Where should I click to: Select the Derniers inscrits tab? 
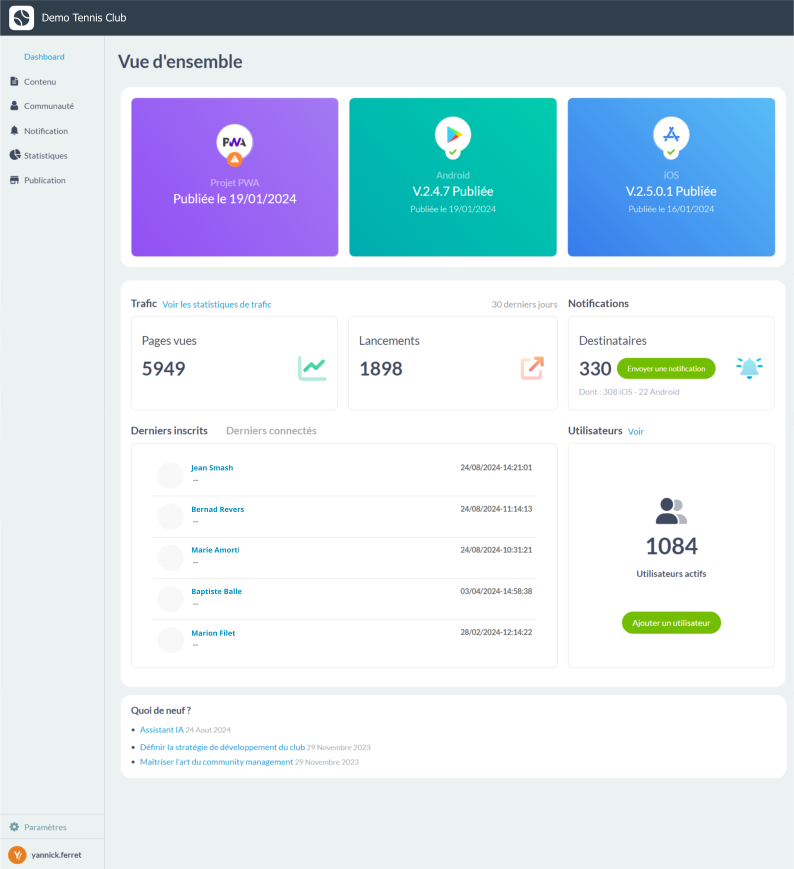[x=169, y=431]
